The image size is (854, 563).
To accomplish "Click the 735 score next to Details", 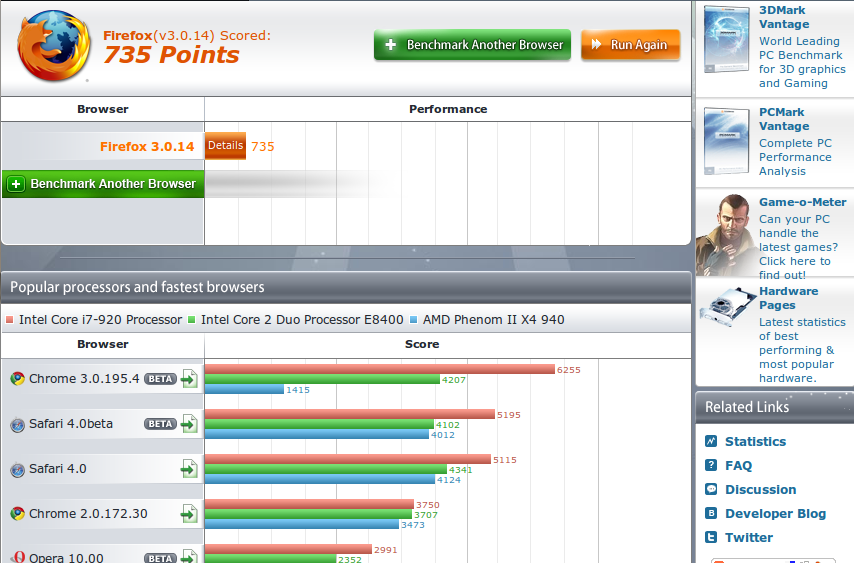I will [263, 146].
